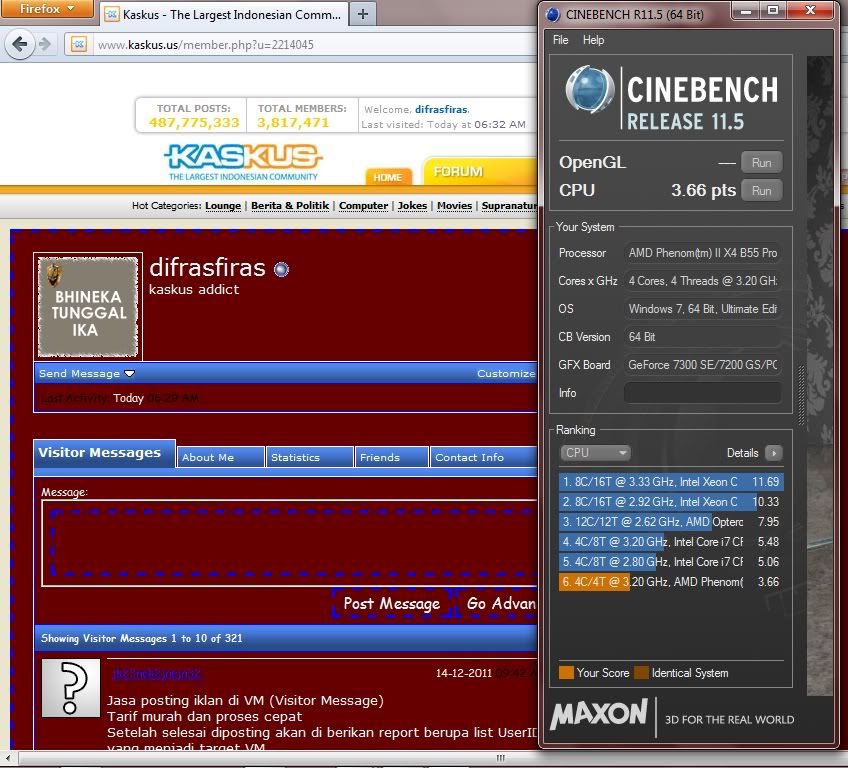Click the Cores x GHz value field
Viewport: 848px width, 768px height.
tap(703, 281)
